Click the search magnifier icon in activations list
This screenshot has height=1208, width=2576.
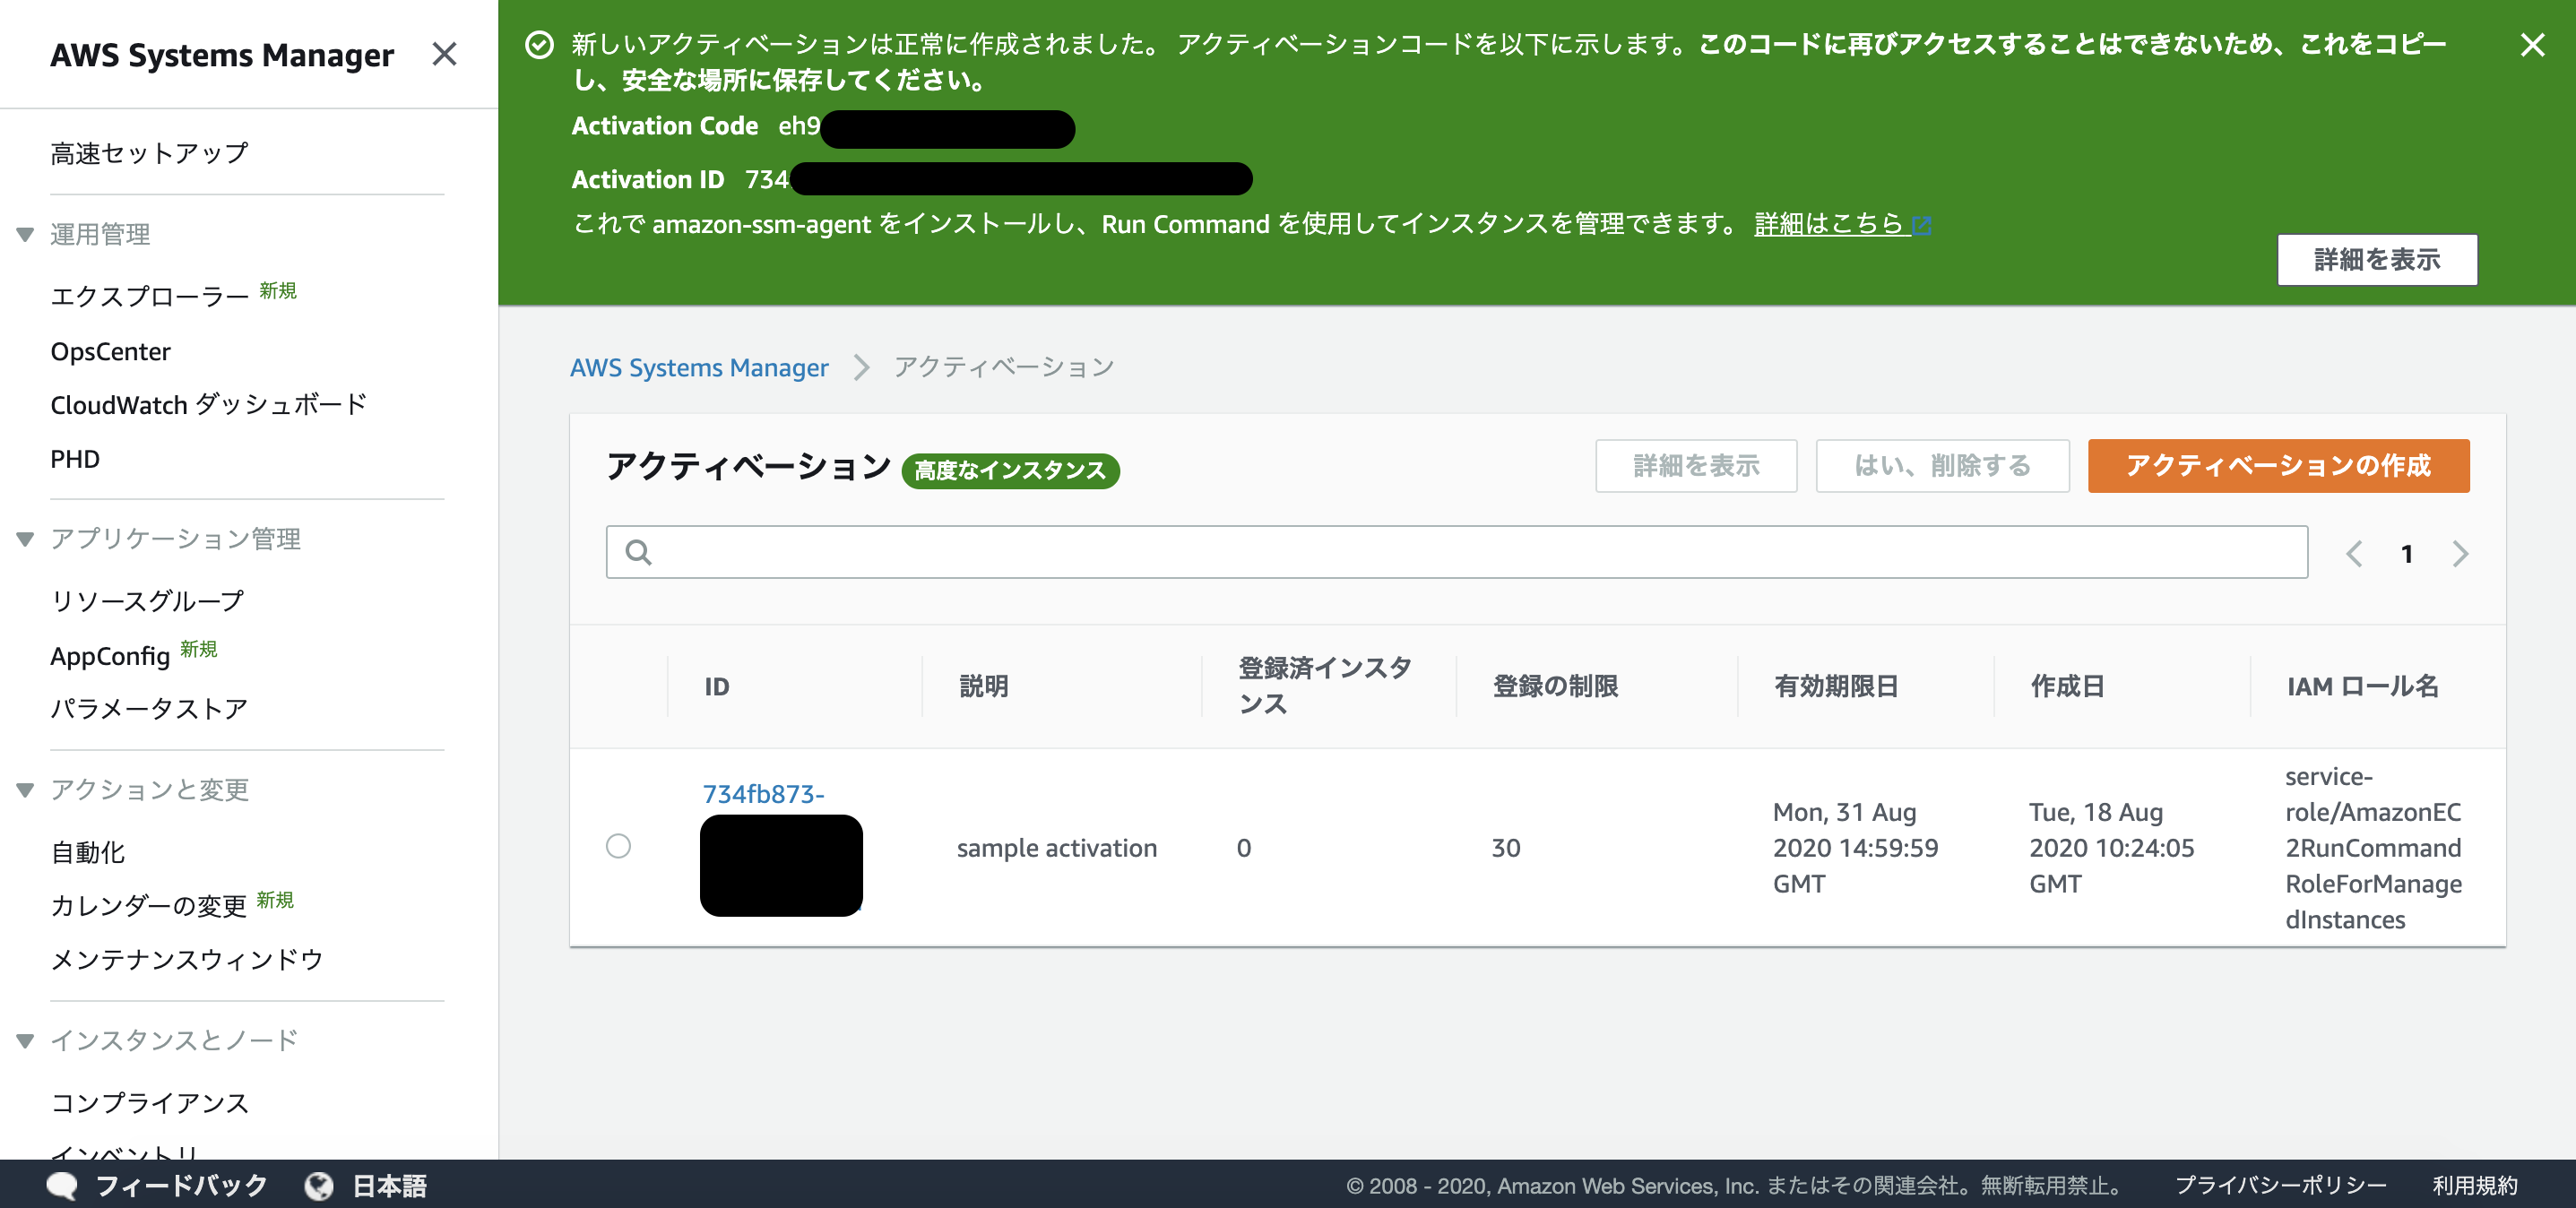639,551
